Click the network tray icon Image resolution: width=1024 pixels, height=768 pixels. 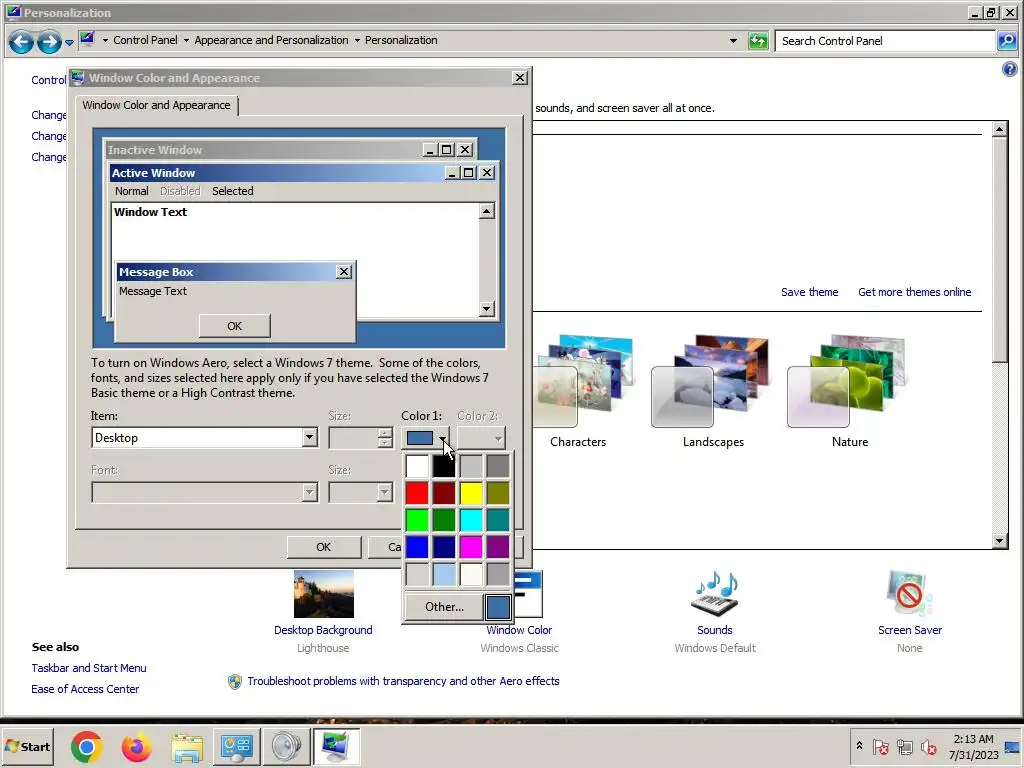point(904,746)
